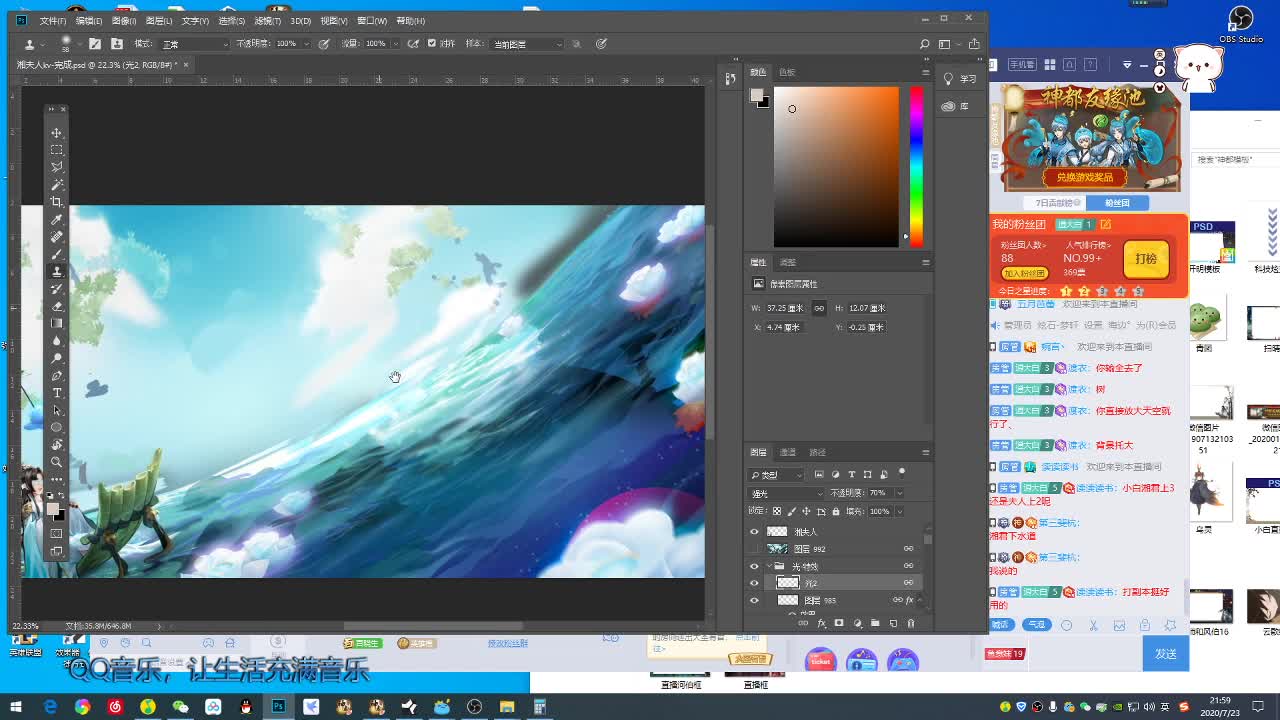This screenshot has width=1280, height=720.
Task: Open layer filter type dropdown
Action: click(x=777, y=475)
